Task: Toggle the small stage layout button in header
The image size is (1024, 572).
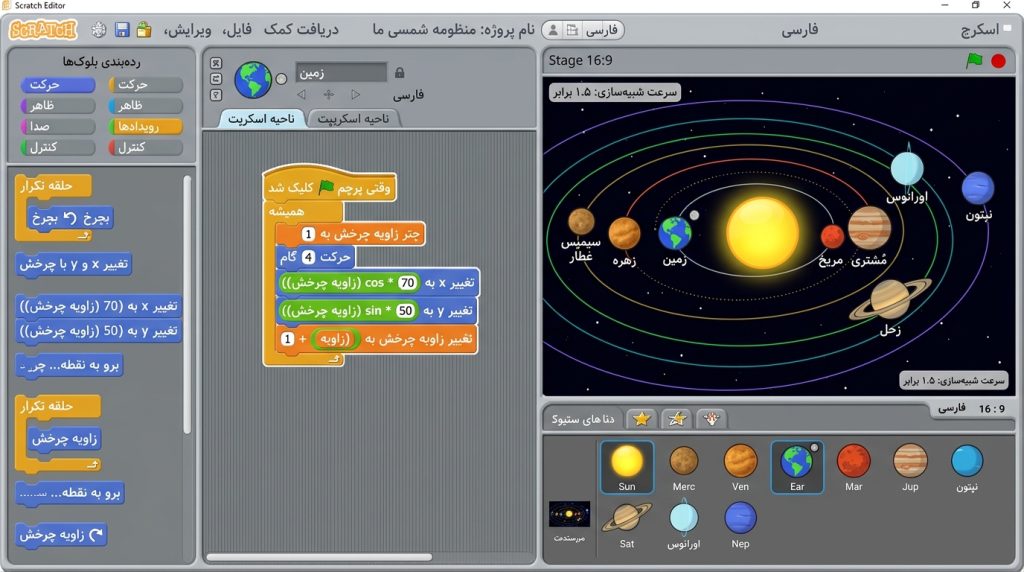Action: (x=572, y=30)
